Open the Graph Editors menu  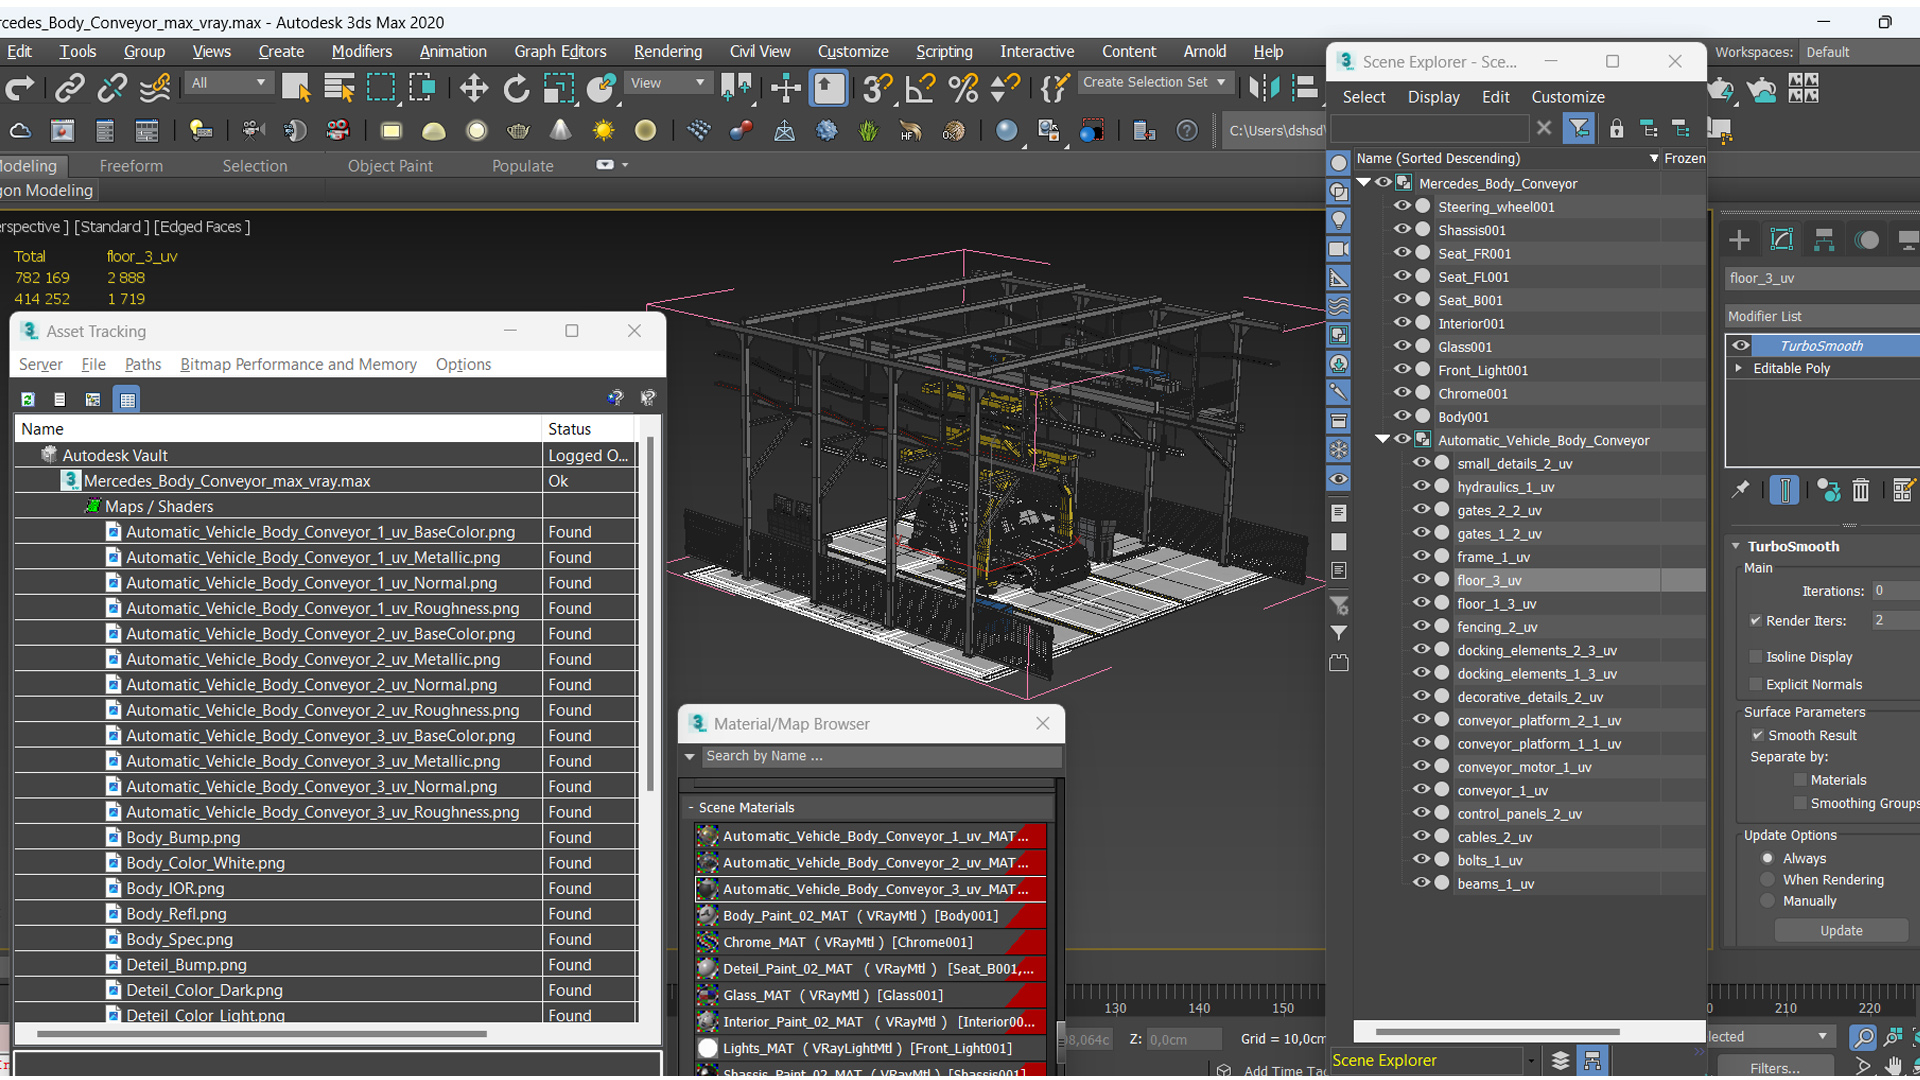560,51
